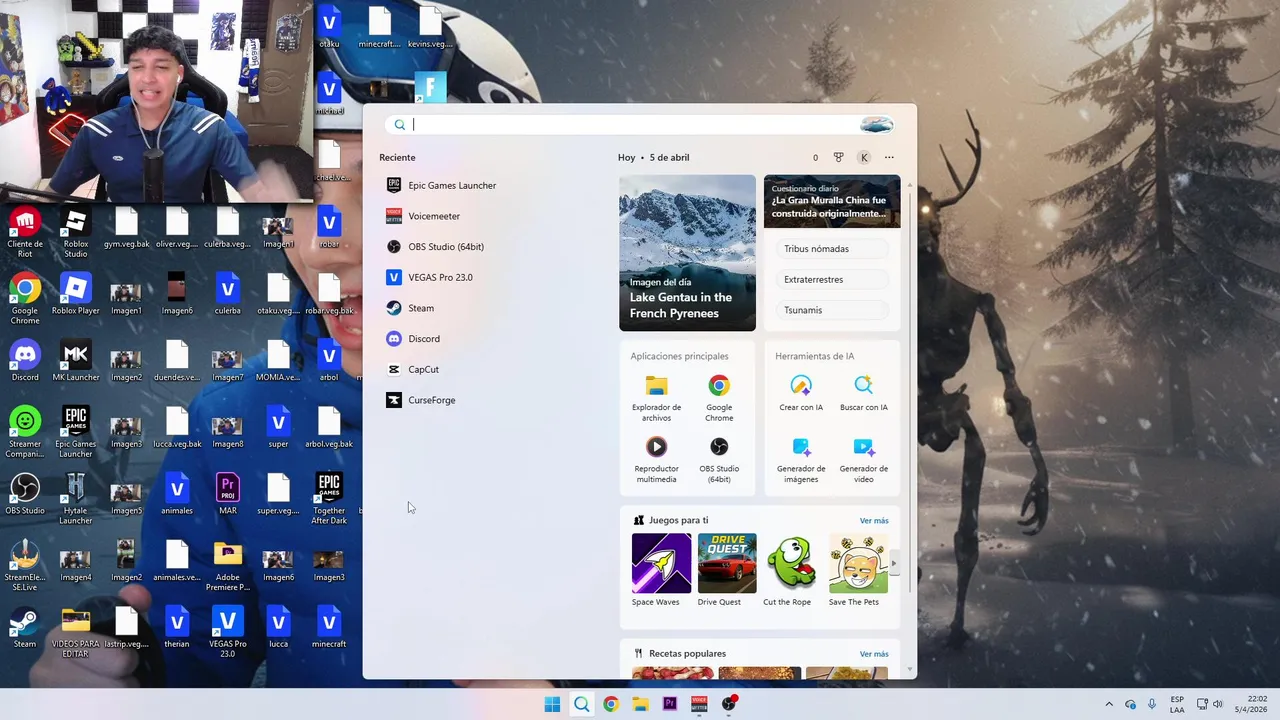Viewport: 1280px width, 720px height.
Task: Launch Reproductor multimedia app
Action: click(x=656, y=459)
